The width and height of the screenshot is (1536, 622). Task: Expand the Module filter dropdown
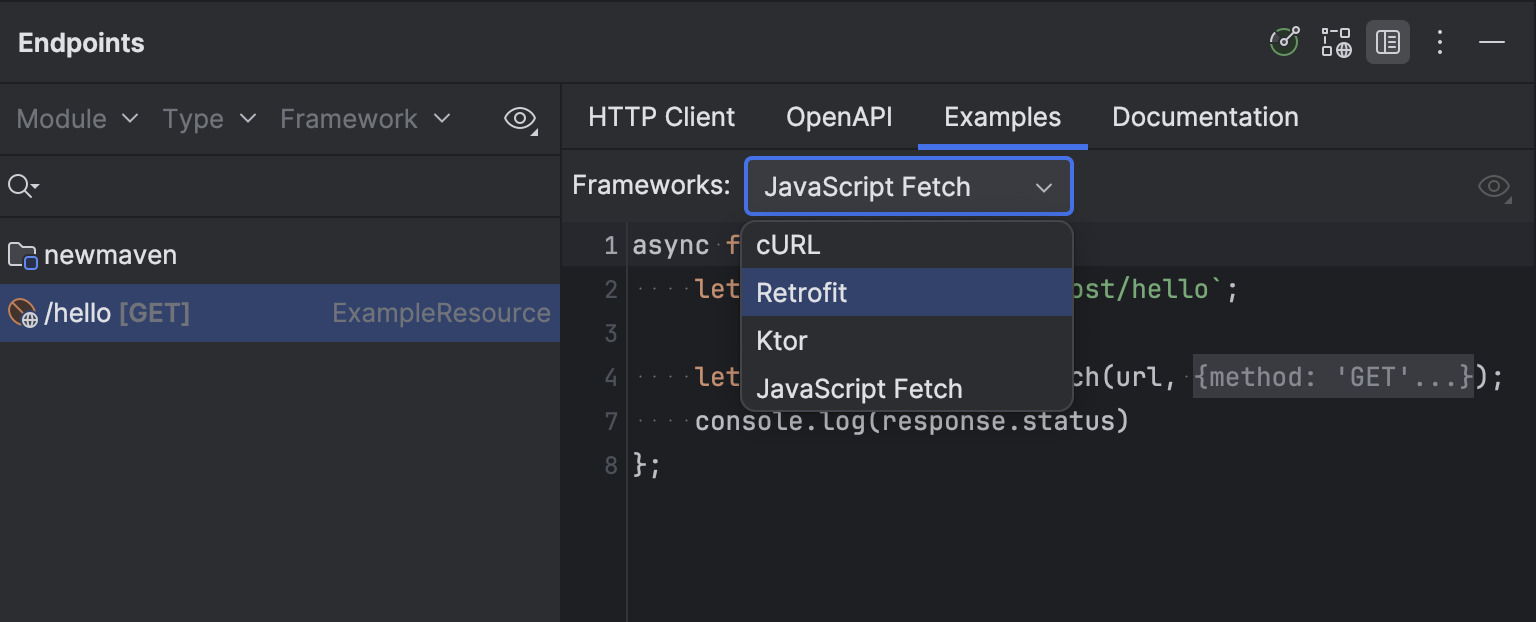click(76, 118)
